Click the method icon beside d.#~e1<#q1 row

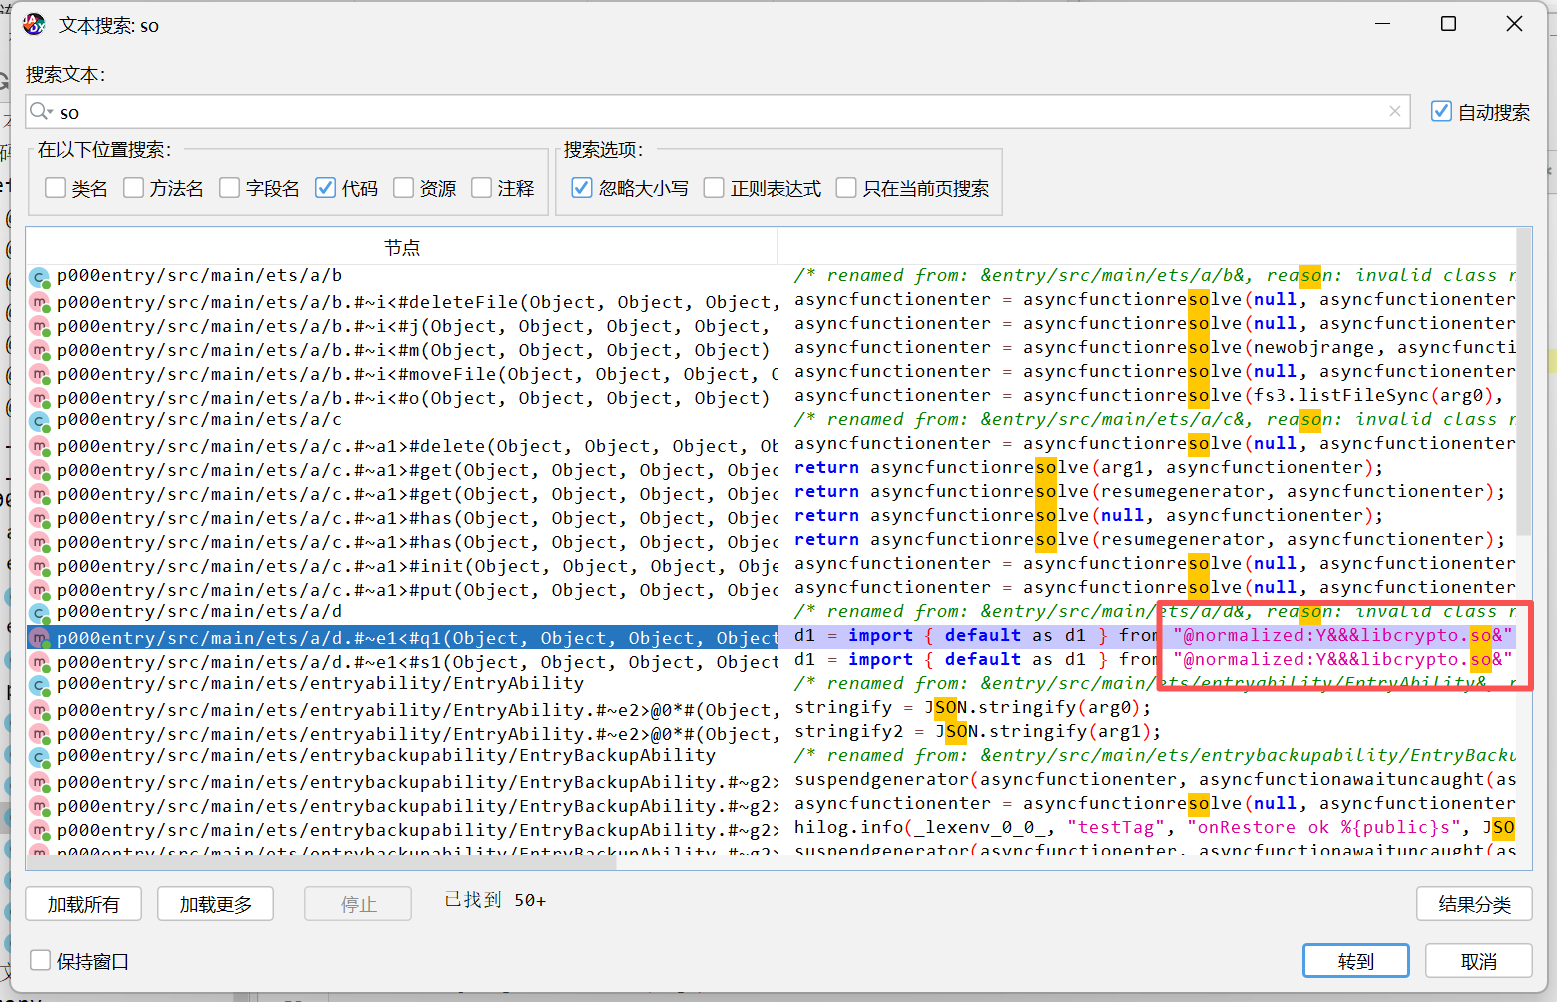40,638
